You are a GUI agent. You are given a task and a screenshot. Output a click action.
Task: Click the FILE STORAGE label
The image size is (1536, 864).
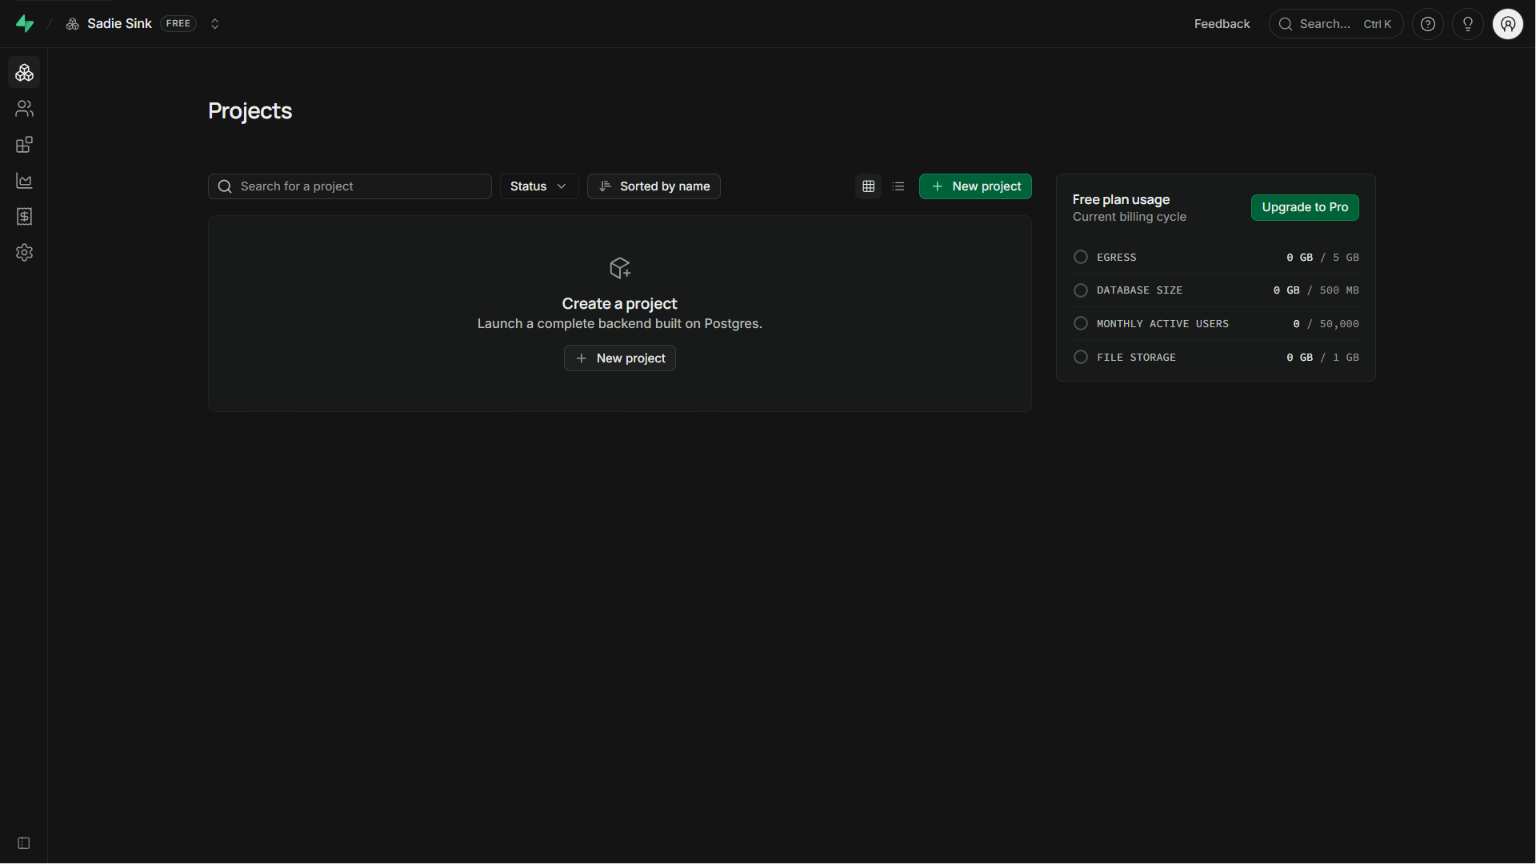coord(1136,358)
